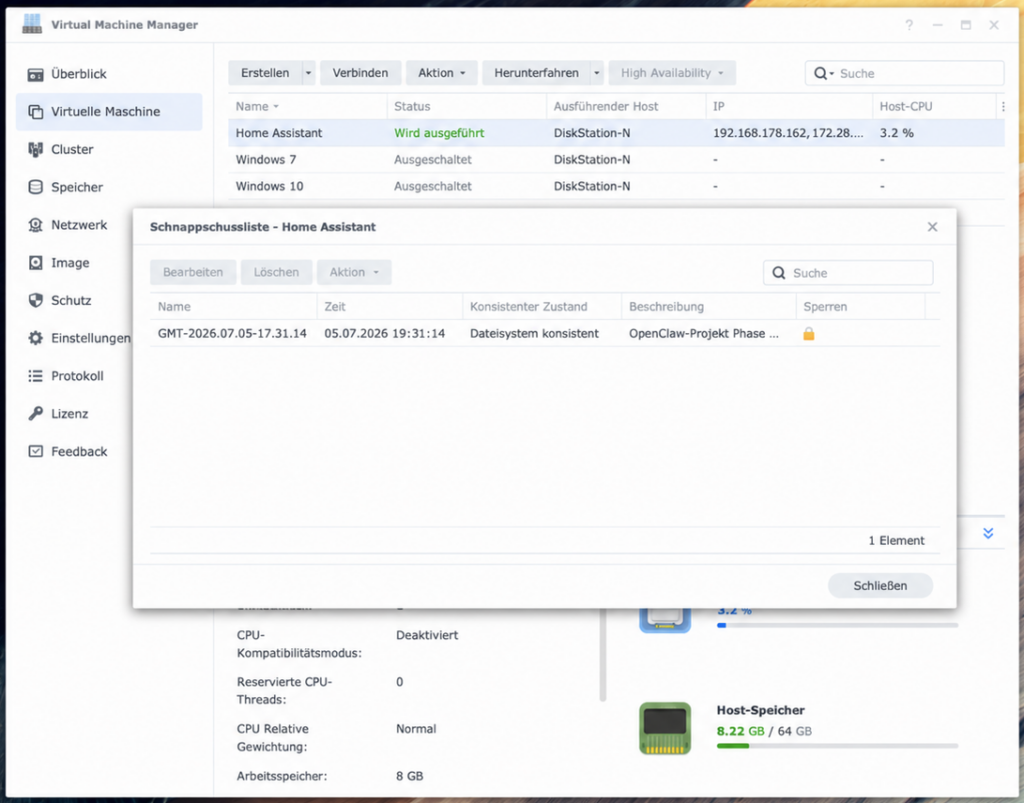This screenshot has height=803, width=1024.
Task: Click the Erstellen button
Action: click(x=264, y=73)
